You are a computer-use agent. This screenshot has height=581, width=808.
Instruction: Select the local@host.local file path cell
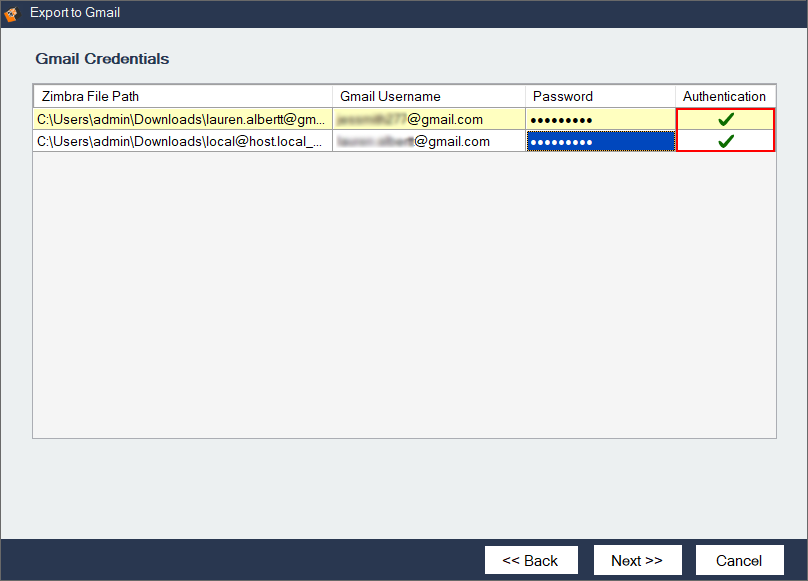182,141
